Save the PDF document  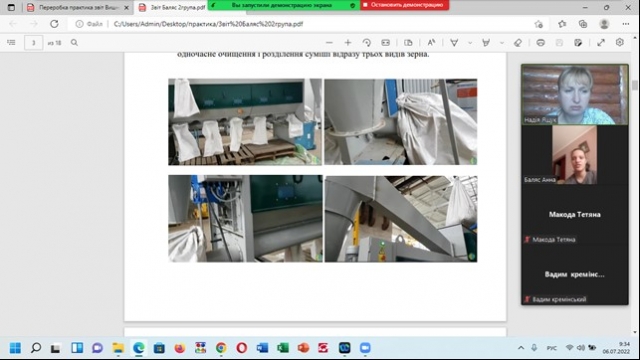559,42
